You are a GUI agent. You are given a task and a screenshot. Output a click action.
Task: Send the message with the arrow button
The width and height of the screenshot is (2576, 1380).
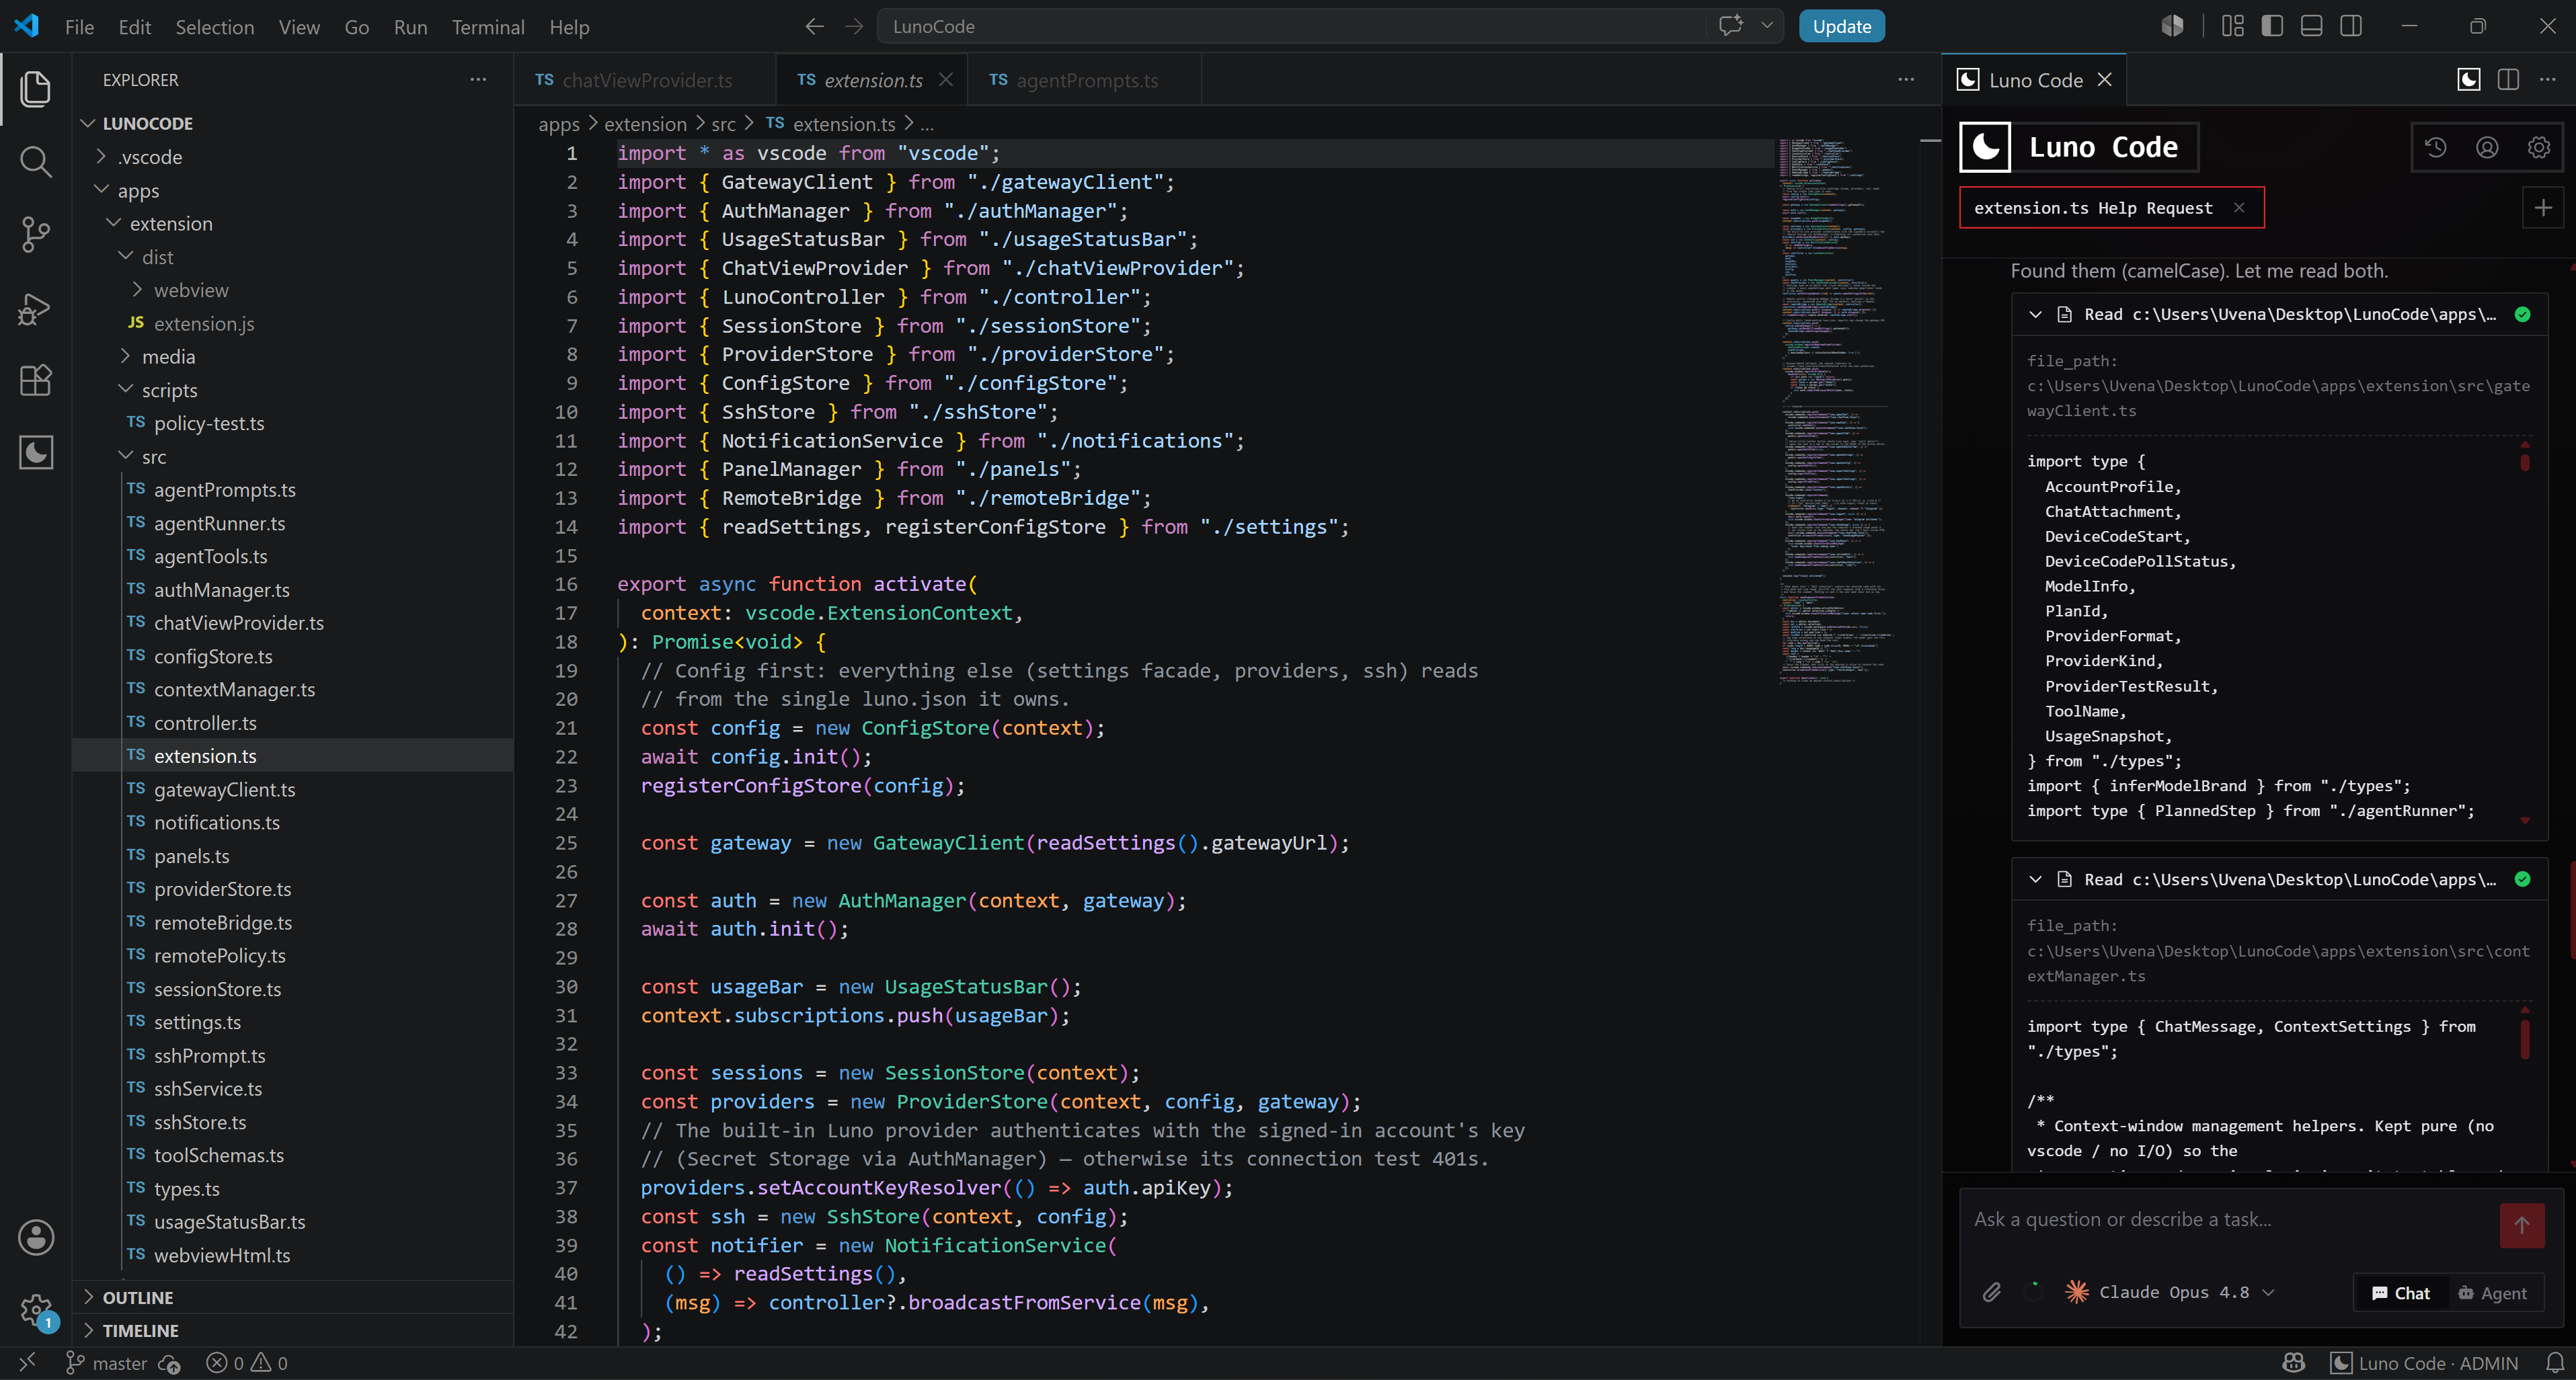[2521, 1225]
